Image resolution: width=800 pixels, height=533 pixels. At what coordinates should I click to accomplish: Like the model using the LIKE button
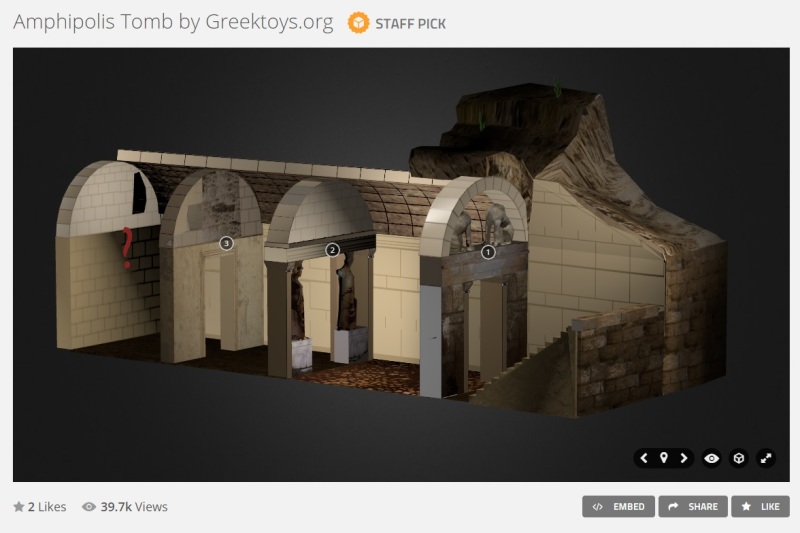(760, 507)
